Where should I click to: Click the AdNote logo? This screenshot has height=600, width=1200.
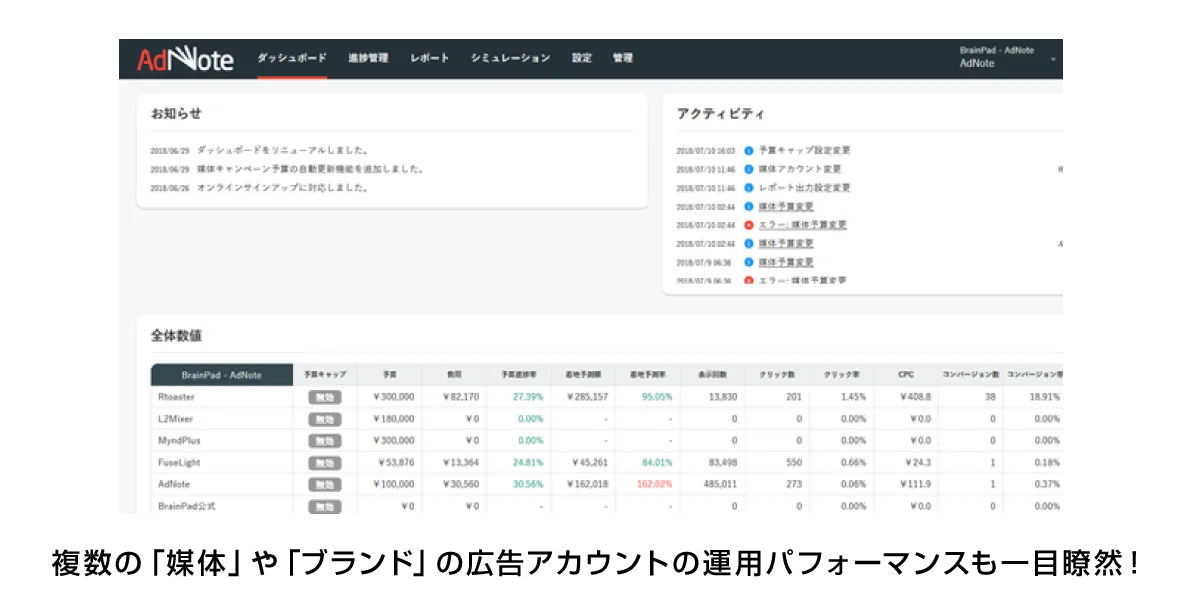pos(185,60)
